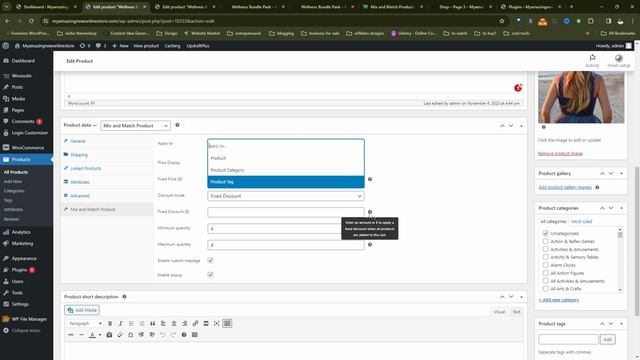
Task: Redo edit in editor
Action: pyautogui.click(x=173, y=335)
